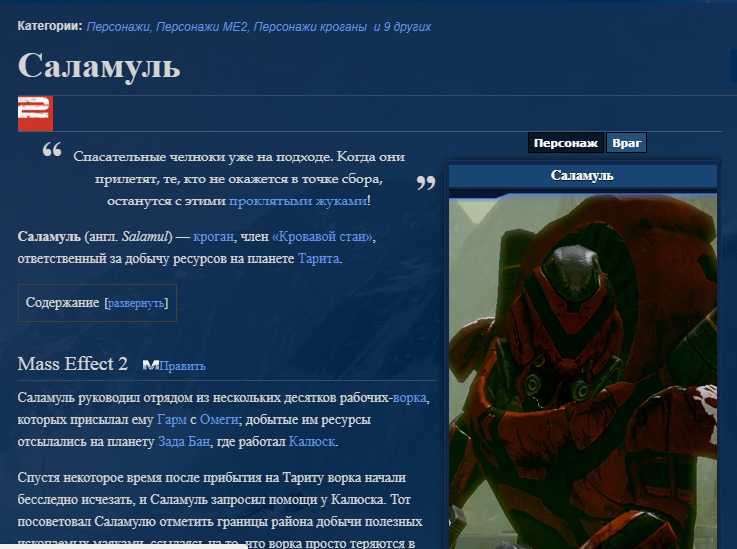Click the Категории label
Image resolution: width=737 pixels, height=549 pixels.
50,26
